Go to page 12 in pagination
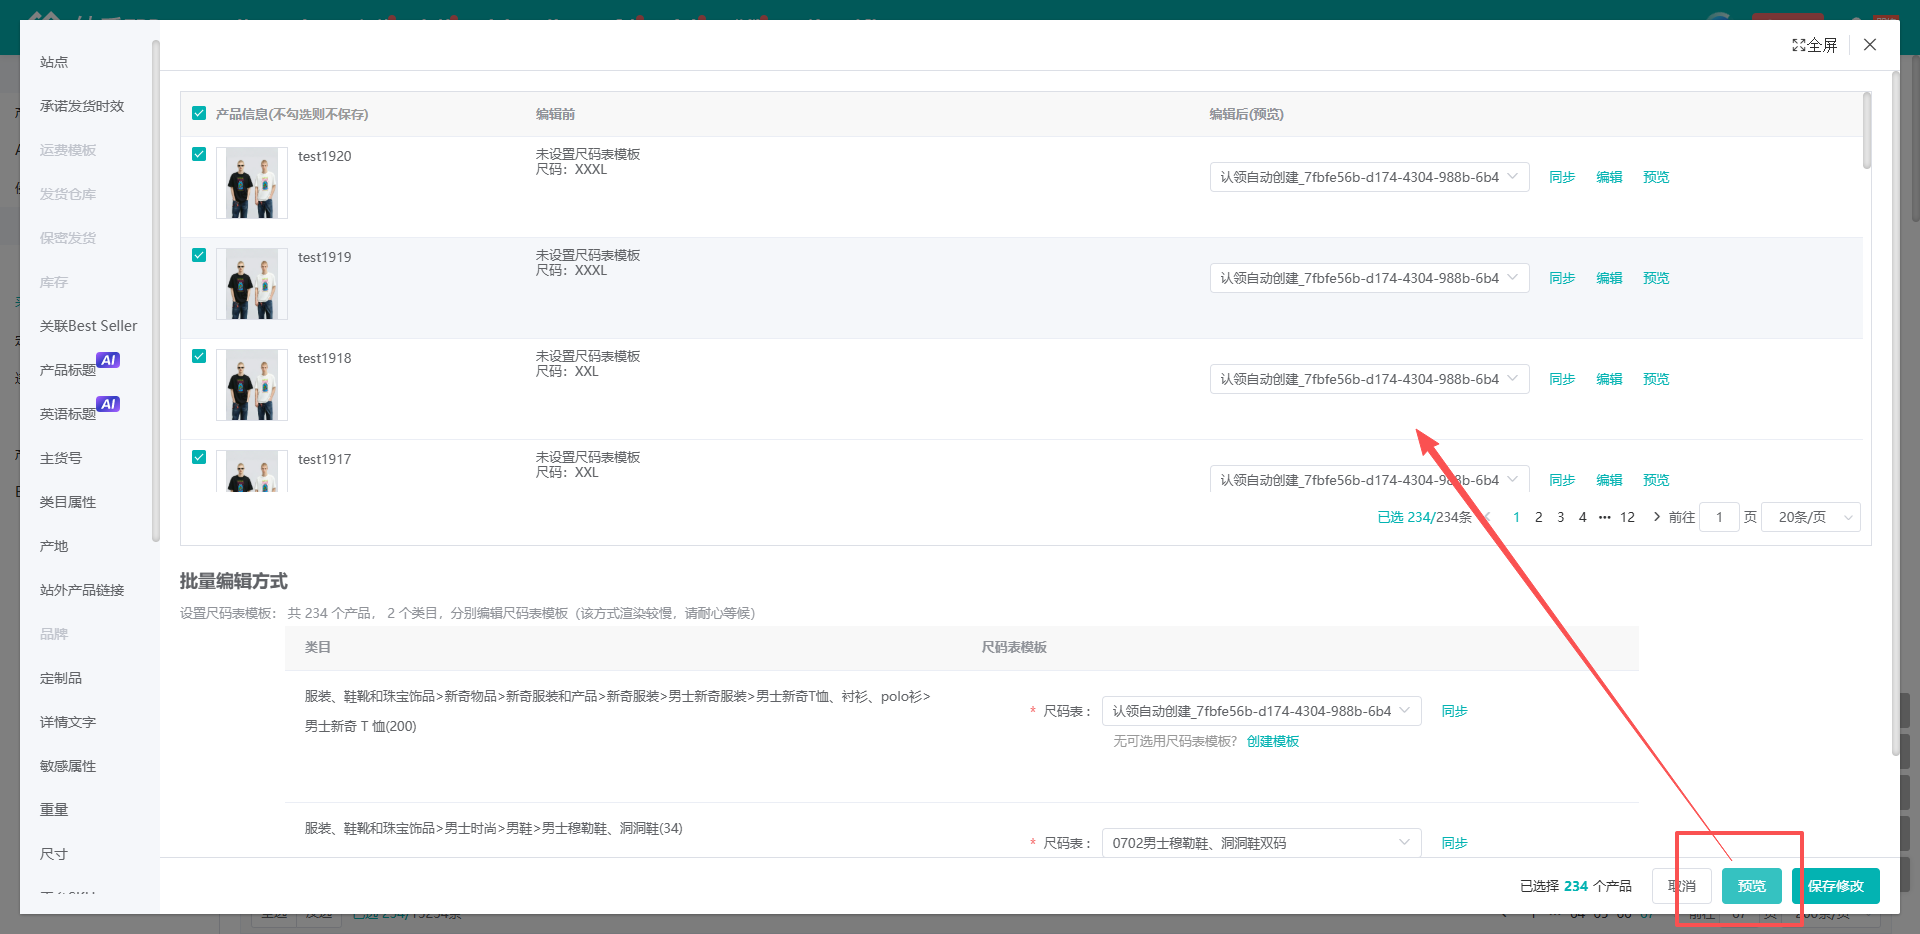1920x934 pixels. pyautogui.click(x=1627, y=517)
